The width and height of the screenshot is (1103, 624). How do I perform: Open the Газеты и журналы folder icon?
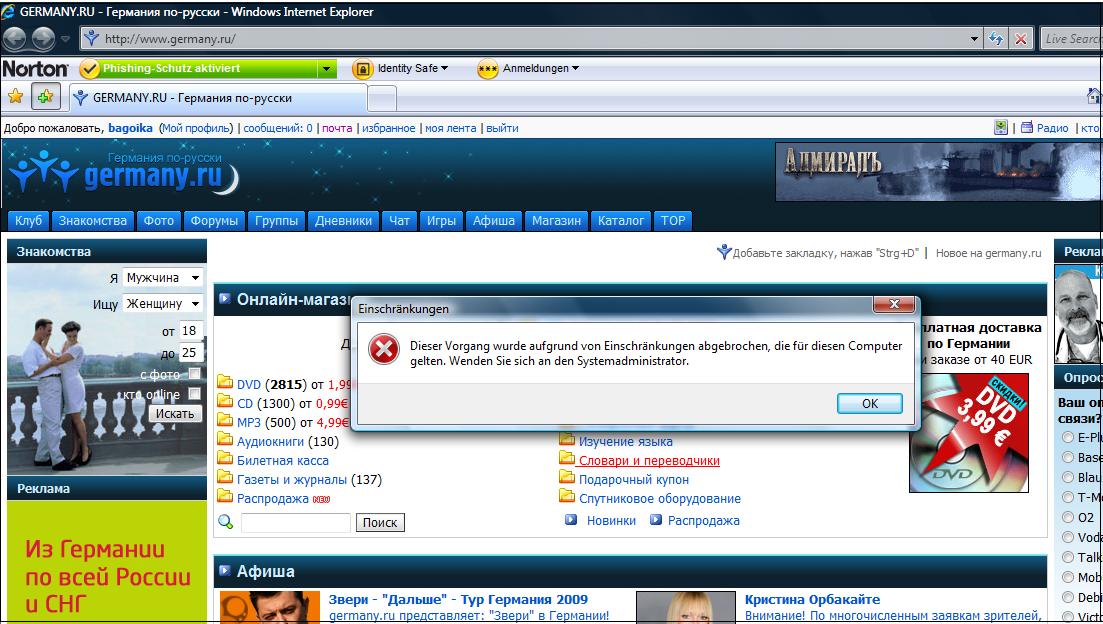pyautogui.click(x=225, y=478)
